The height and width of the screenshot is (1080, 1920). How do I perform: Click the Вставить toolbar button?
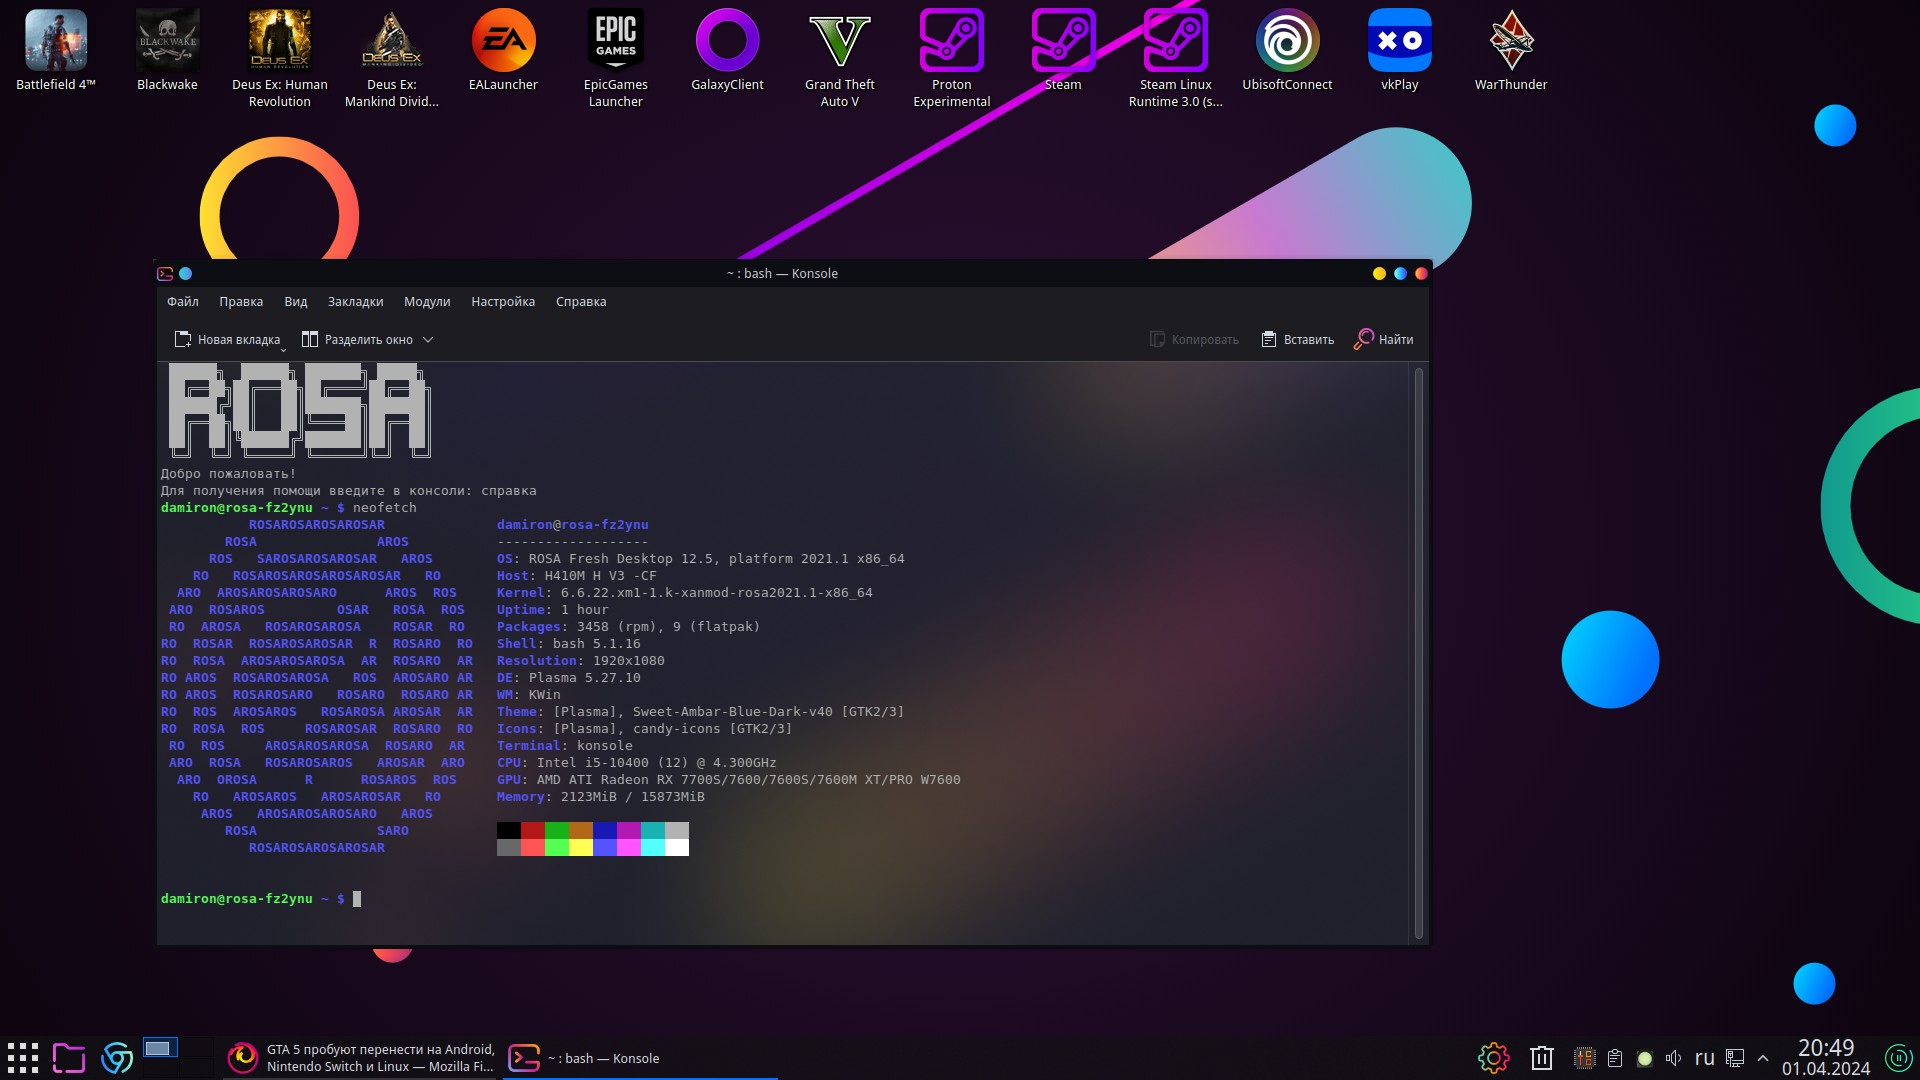click(1298, 340)
